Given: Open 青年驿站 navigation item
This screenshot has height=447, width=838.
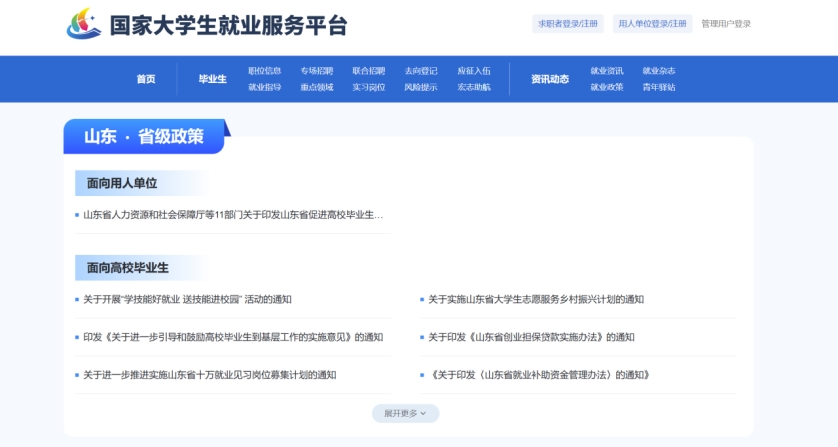Looking at the screenshot, I should [659, 87].
